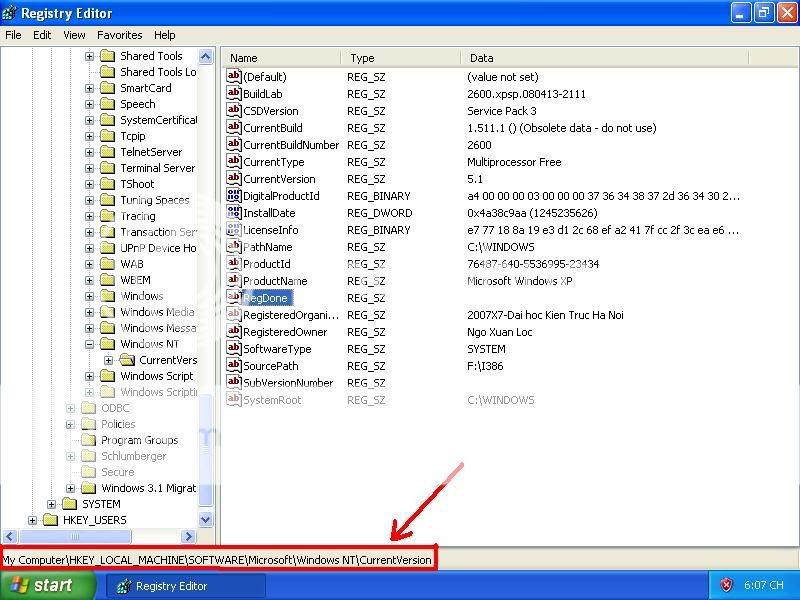
Task: Click the (Default) value icon
Action: [234, 77]
